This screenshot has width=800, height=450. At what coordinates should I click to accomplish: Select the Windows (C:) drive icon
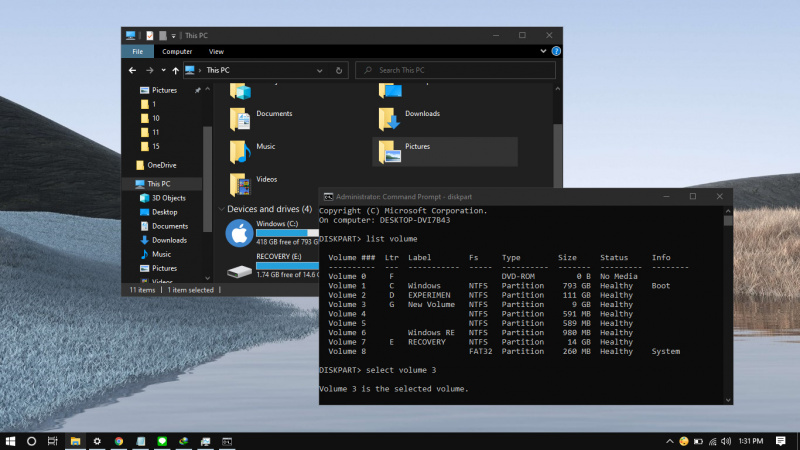click(239, 233)
